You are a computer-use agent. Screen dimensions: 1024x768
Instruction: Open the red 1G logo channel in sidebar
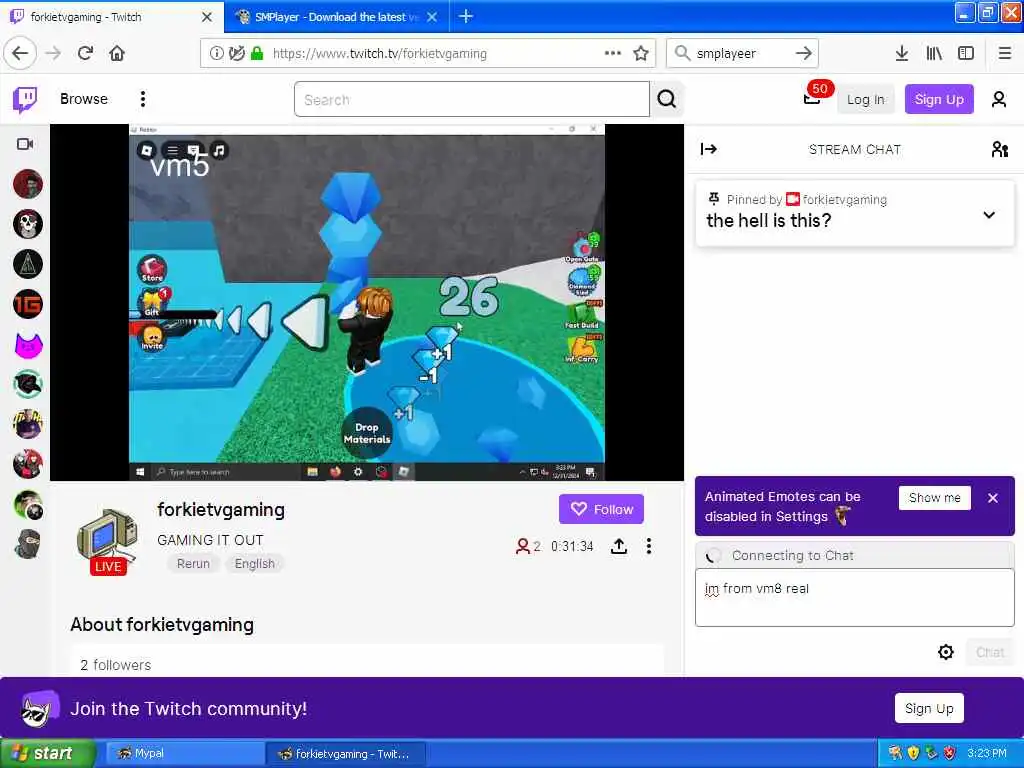(28, 304)
